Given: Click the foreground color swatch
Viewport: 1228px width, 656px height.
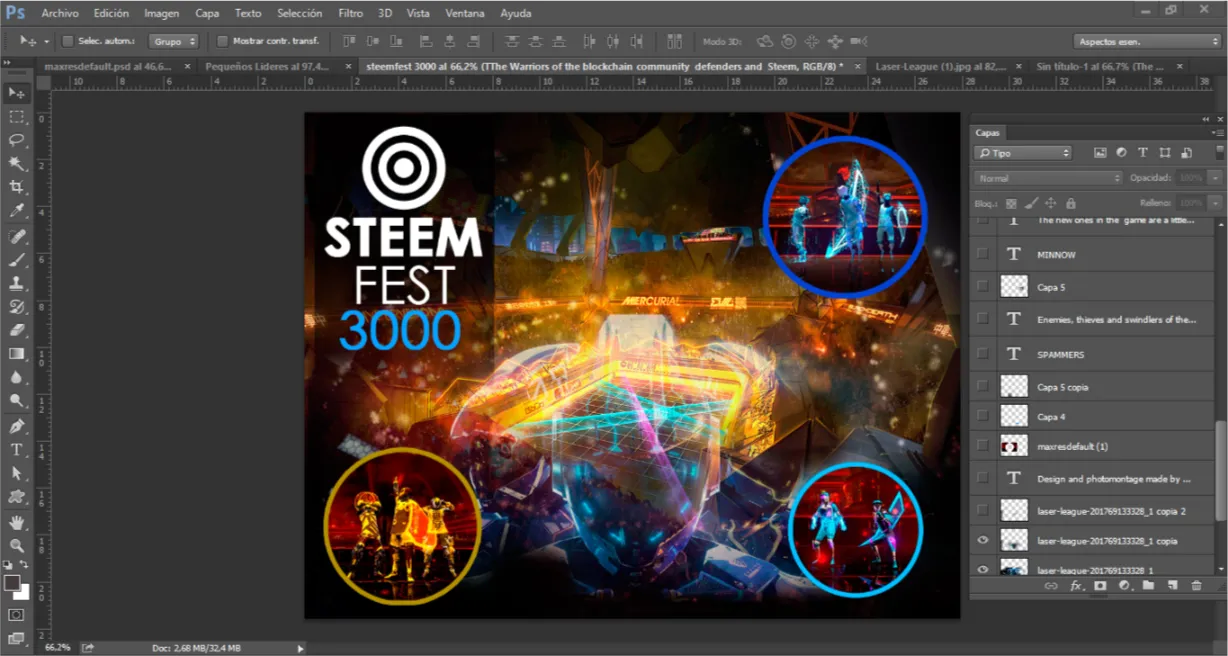Looking at the screenshot, I should tap(12, 582).
